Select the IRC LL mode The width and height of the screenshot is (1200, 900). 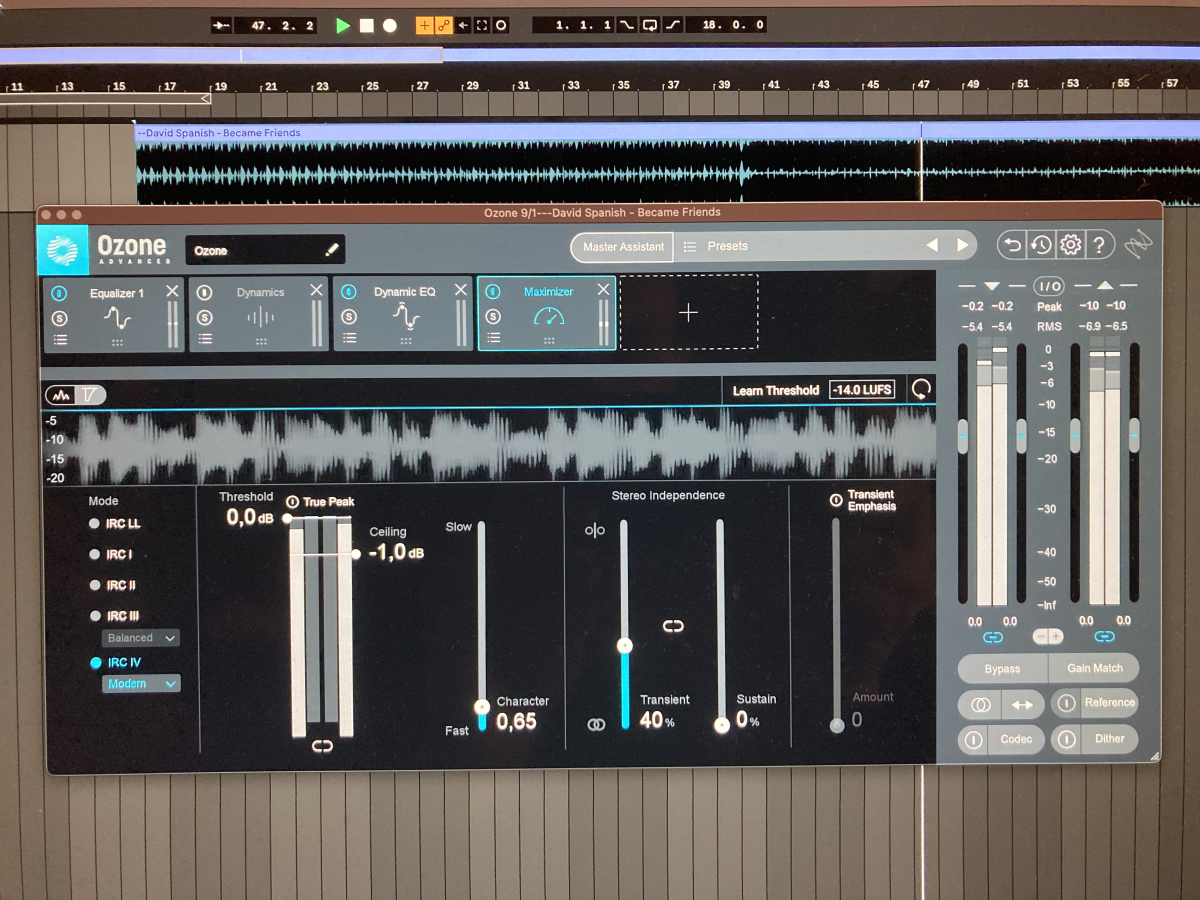tap(115, 524)
